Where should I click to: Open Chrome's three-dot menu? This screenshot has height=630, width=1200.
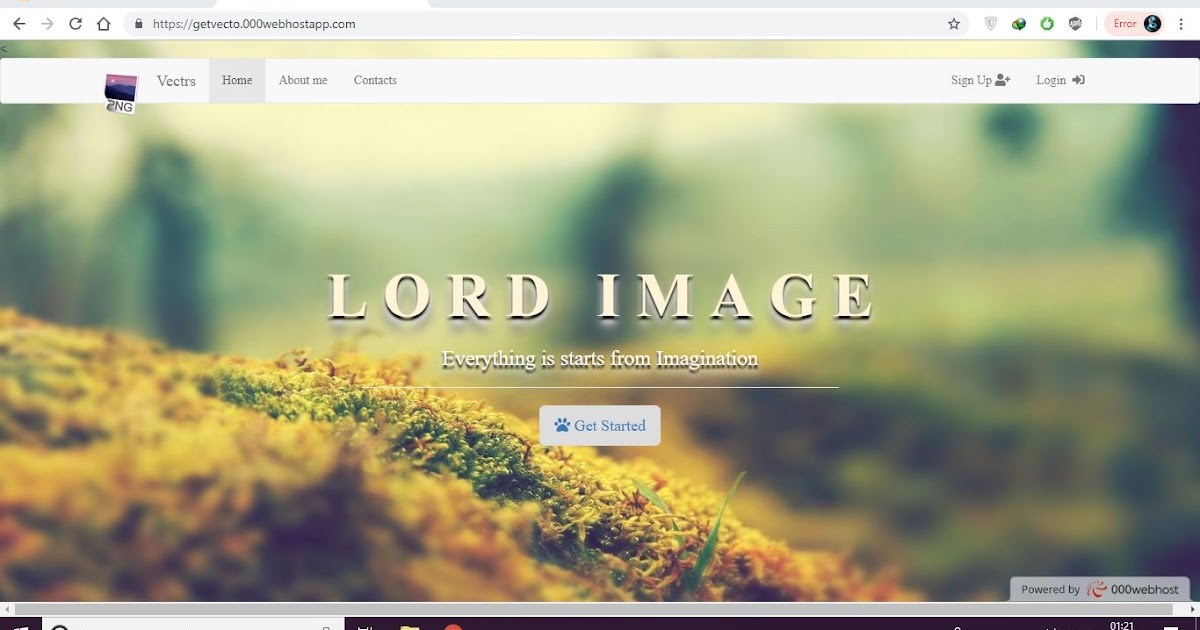point(1182,23)
